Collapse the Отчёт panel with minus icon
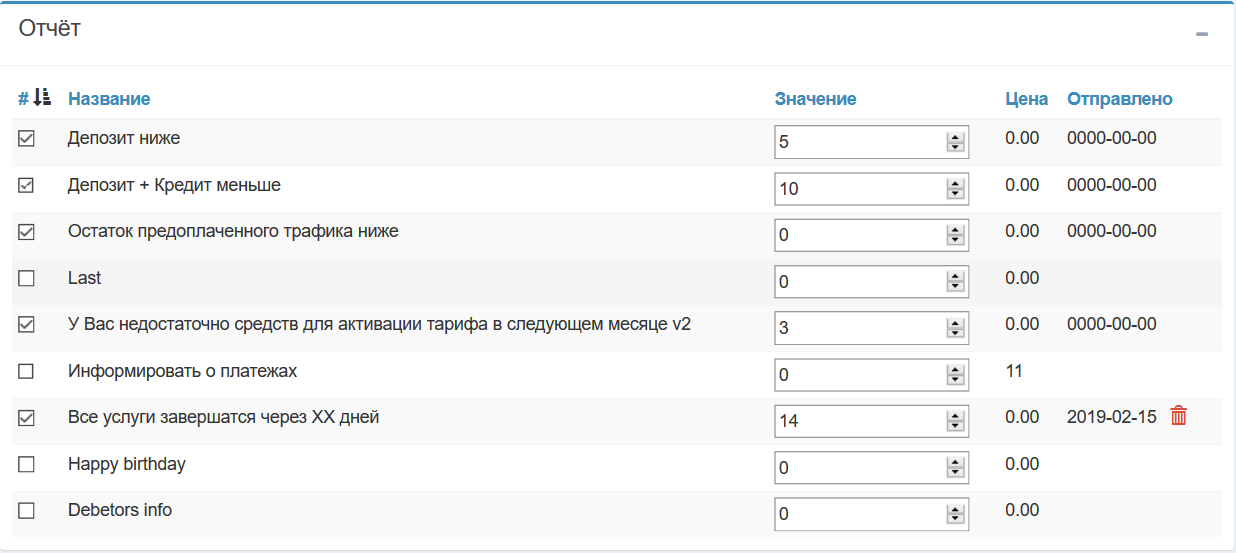Image resolution: width=1236 pixels, height=553 pixels. (x=1201, y=34)
